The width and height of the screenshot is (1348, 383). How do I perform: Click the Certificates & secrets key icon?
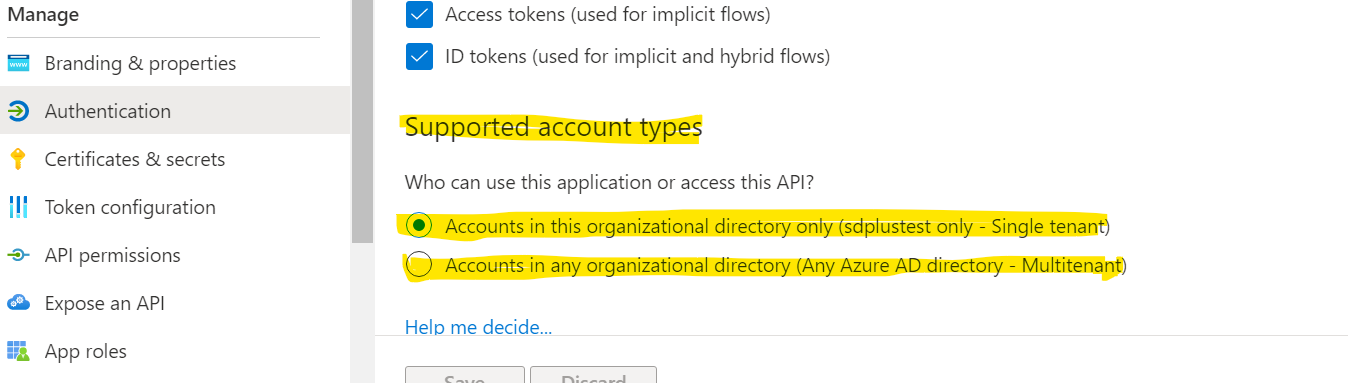click(18, 160)
